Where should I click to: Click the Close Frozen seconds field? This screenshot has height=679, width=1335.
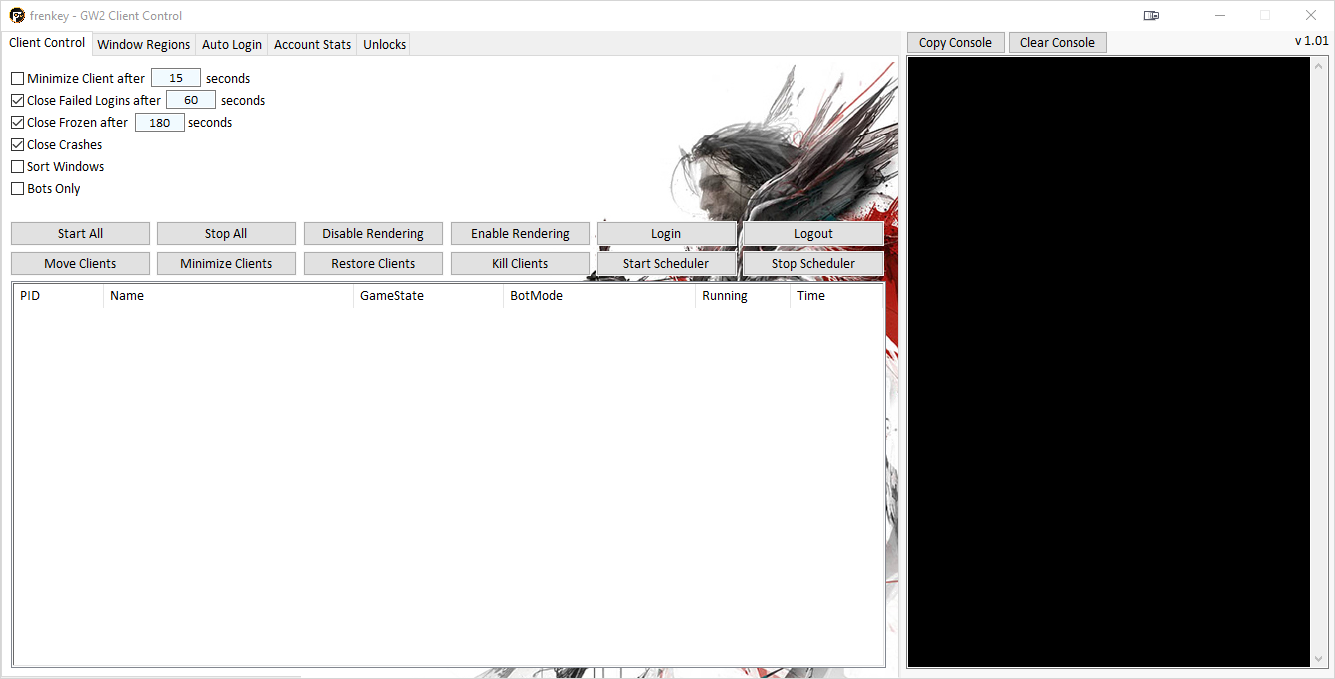(160, 123)
